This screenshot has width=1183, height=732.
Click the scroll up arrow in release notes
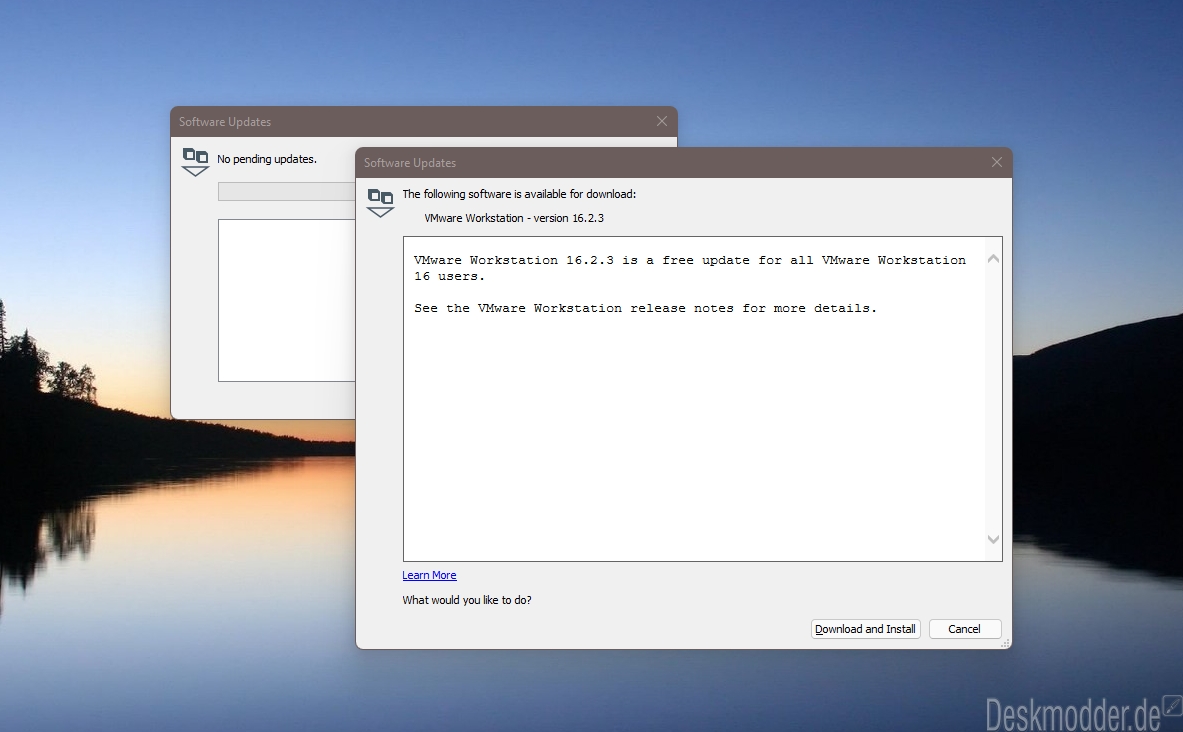[x=993, y=259]
